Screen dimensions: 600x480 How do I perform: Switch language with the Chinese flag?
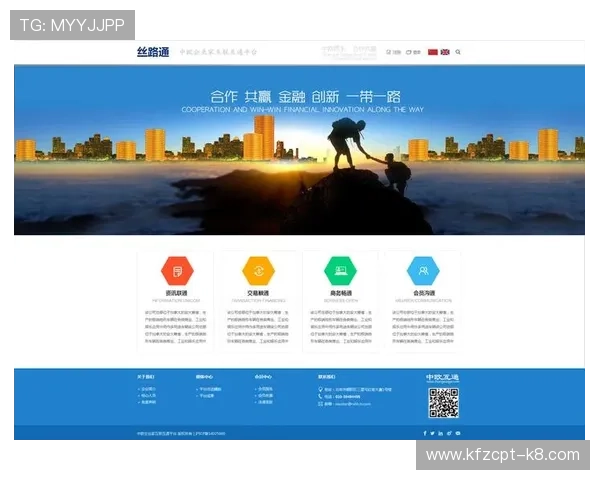tap(432, 52)
